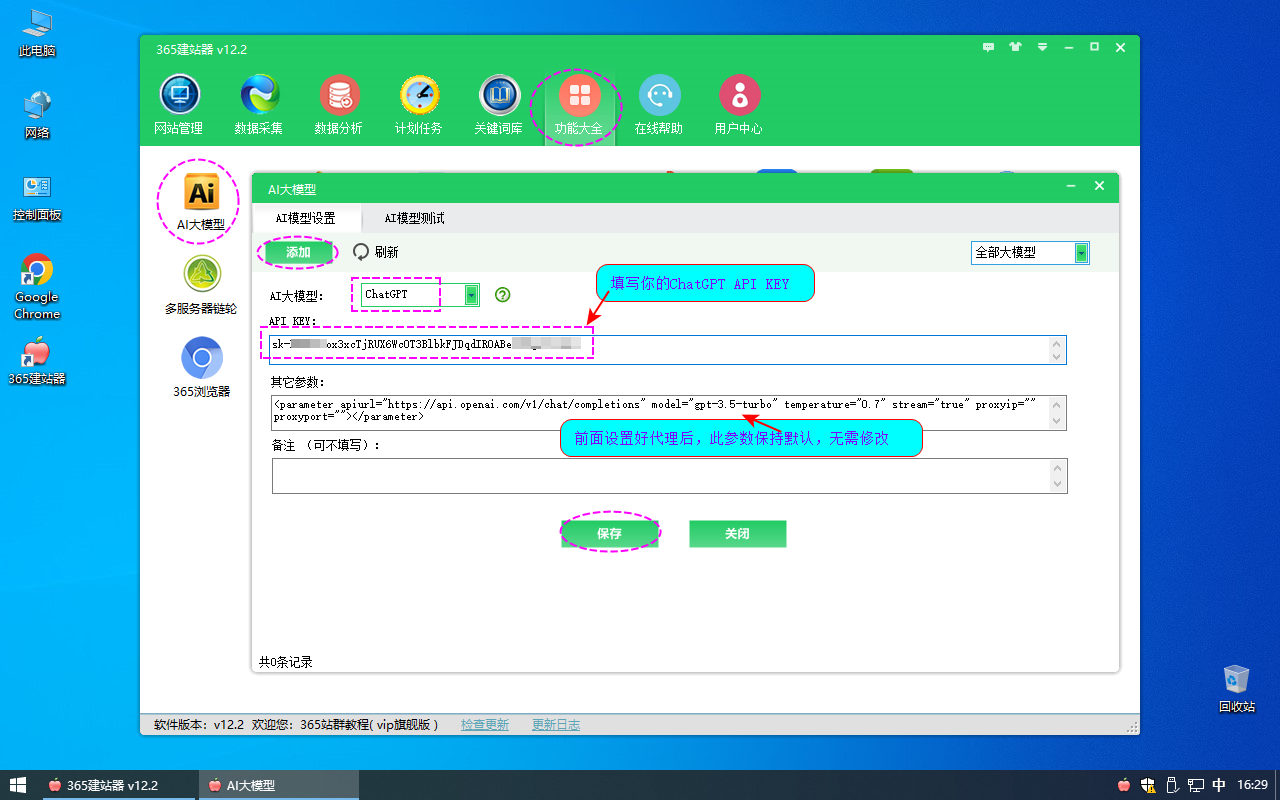Open 此电脑 desktop icon
This screenshot has width=1280, height=800.
(37, 33)
